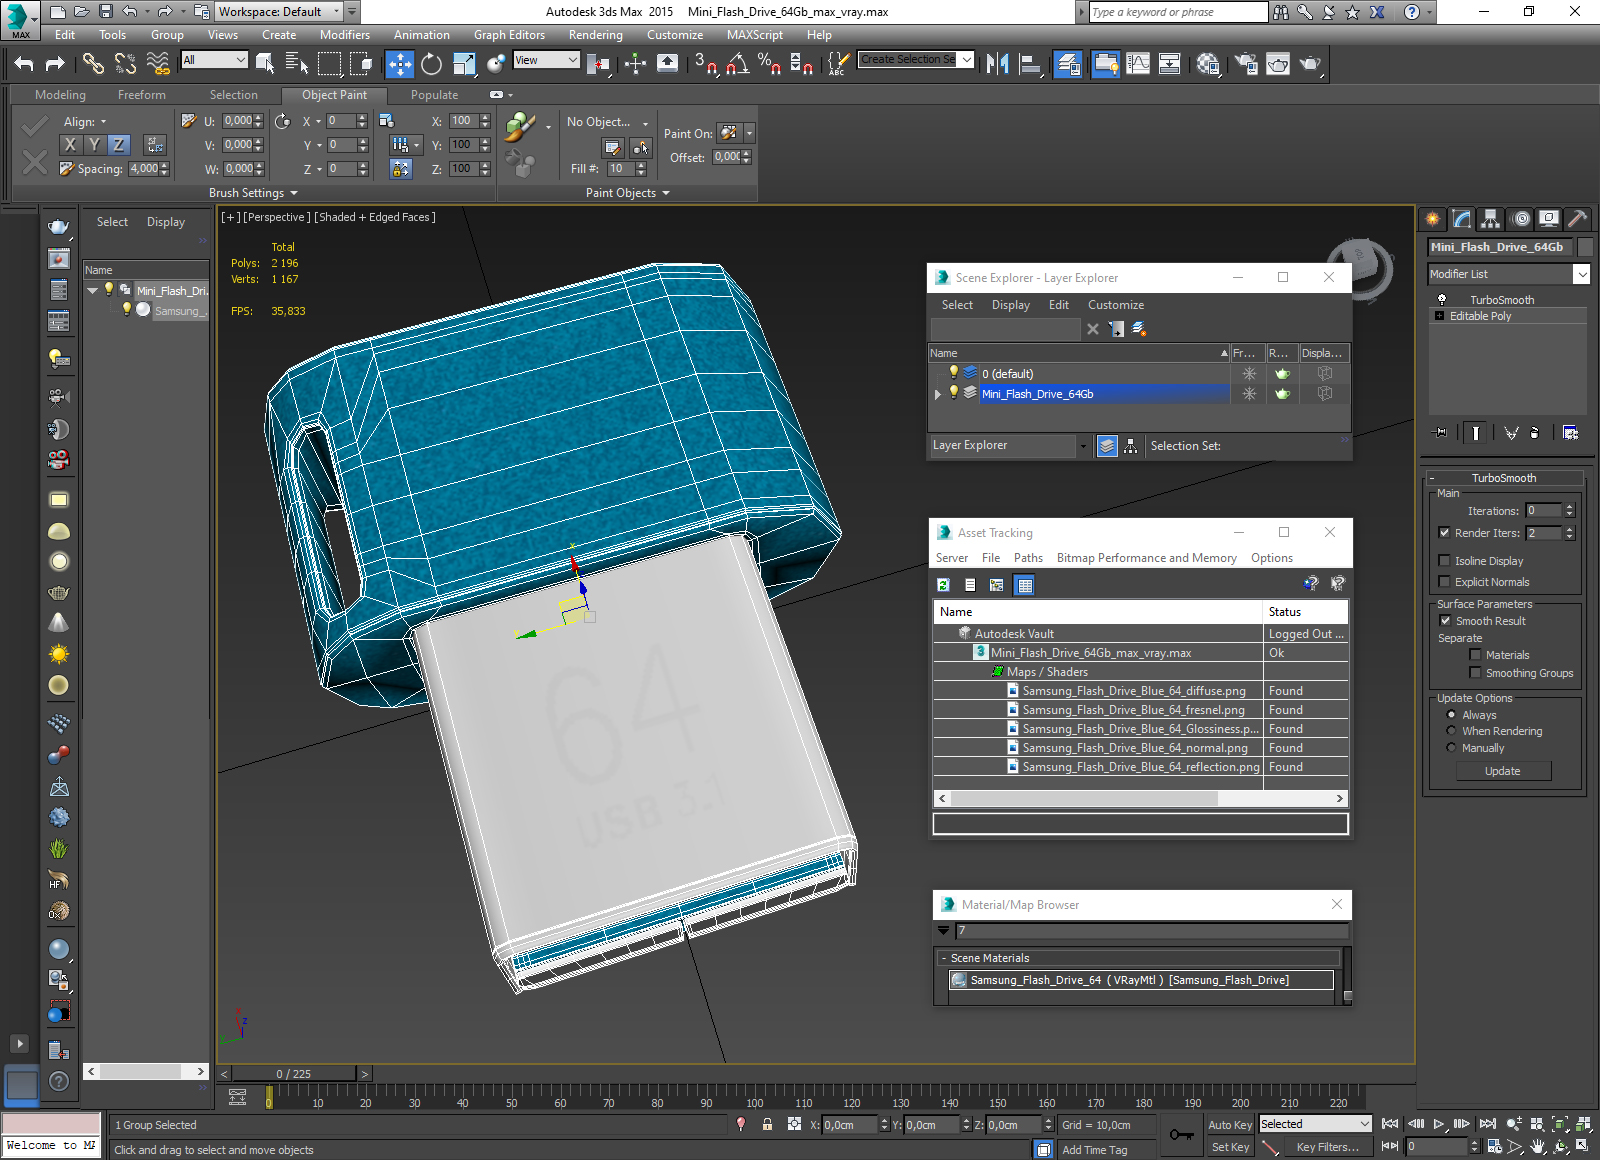1600x1160 pixels.
Task: Click Key Filters button
Action: click(1328, 1147)
